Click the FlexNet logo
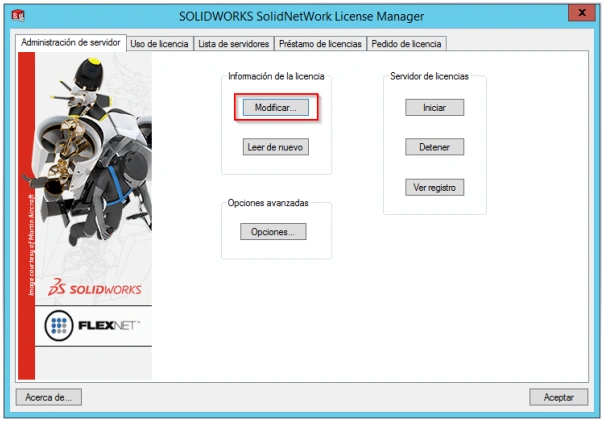 click(x=92, y=326)
